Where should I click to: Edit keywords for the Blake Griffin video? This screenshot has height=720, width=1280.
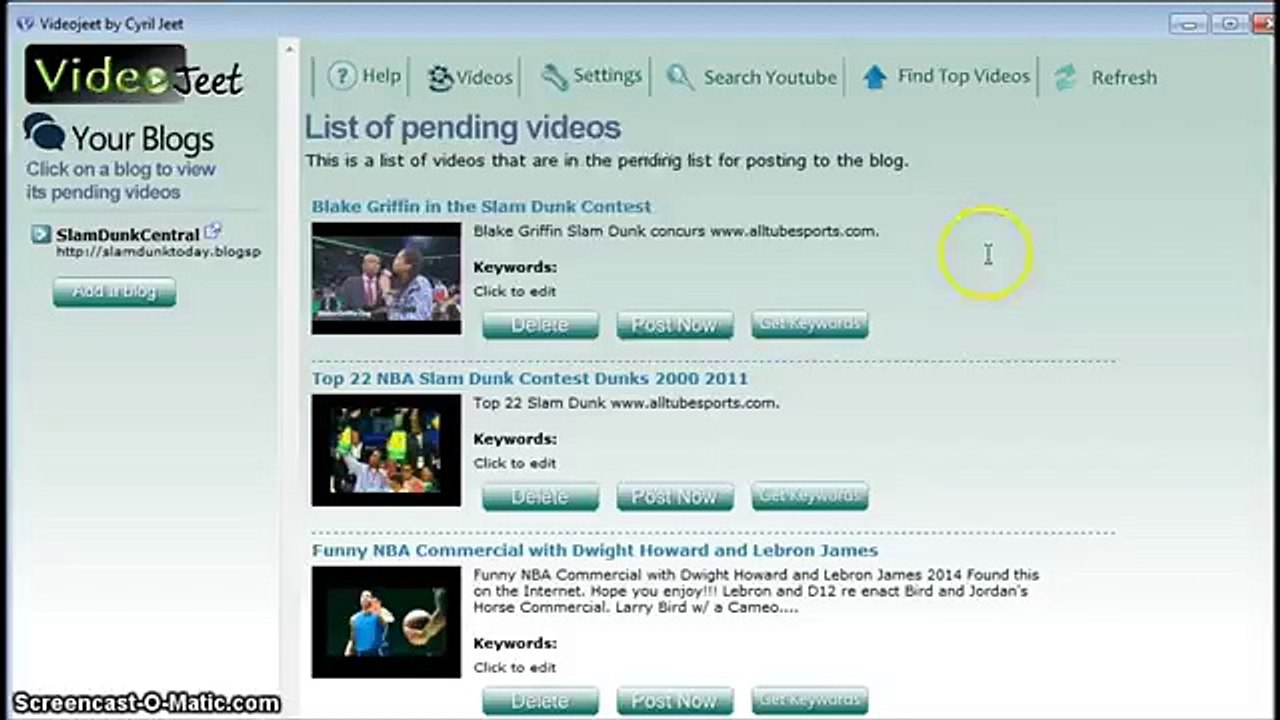[515, 292]
